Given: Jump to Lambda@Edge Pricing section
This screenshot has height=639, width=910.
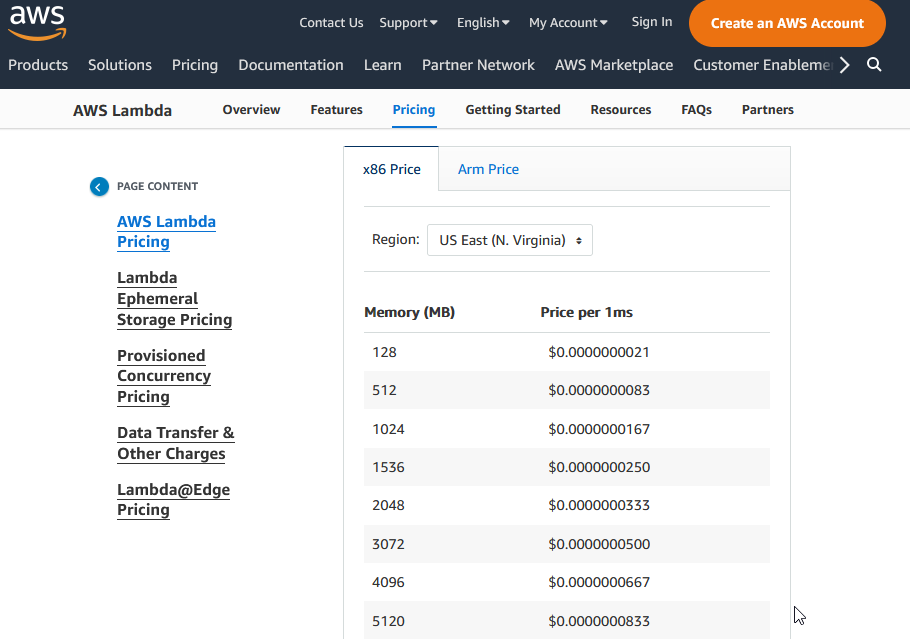Looking at the screenshot, I should [174, 499].
